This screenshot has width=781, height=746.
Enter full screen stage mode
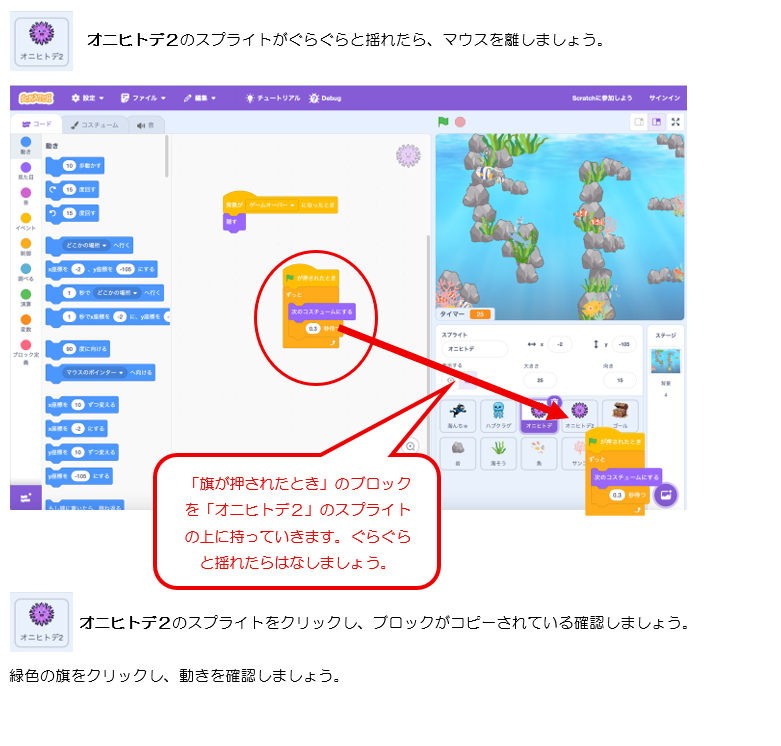676,122
